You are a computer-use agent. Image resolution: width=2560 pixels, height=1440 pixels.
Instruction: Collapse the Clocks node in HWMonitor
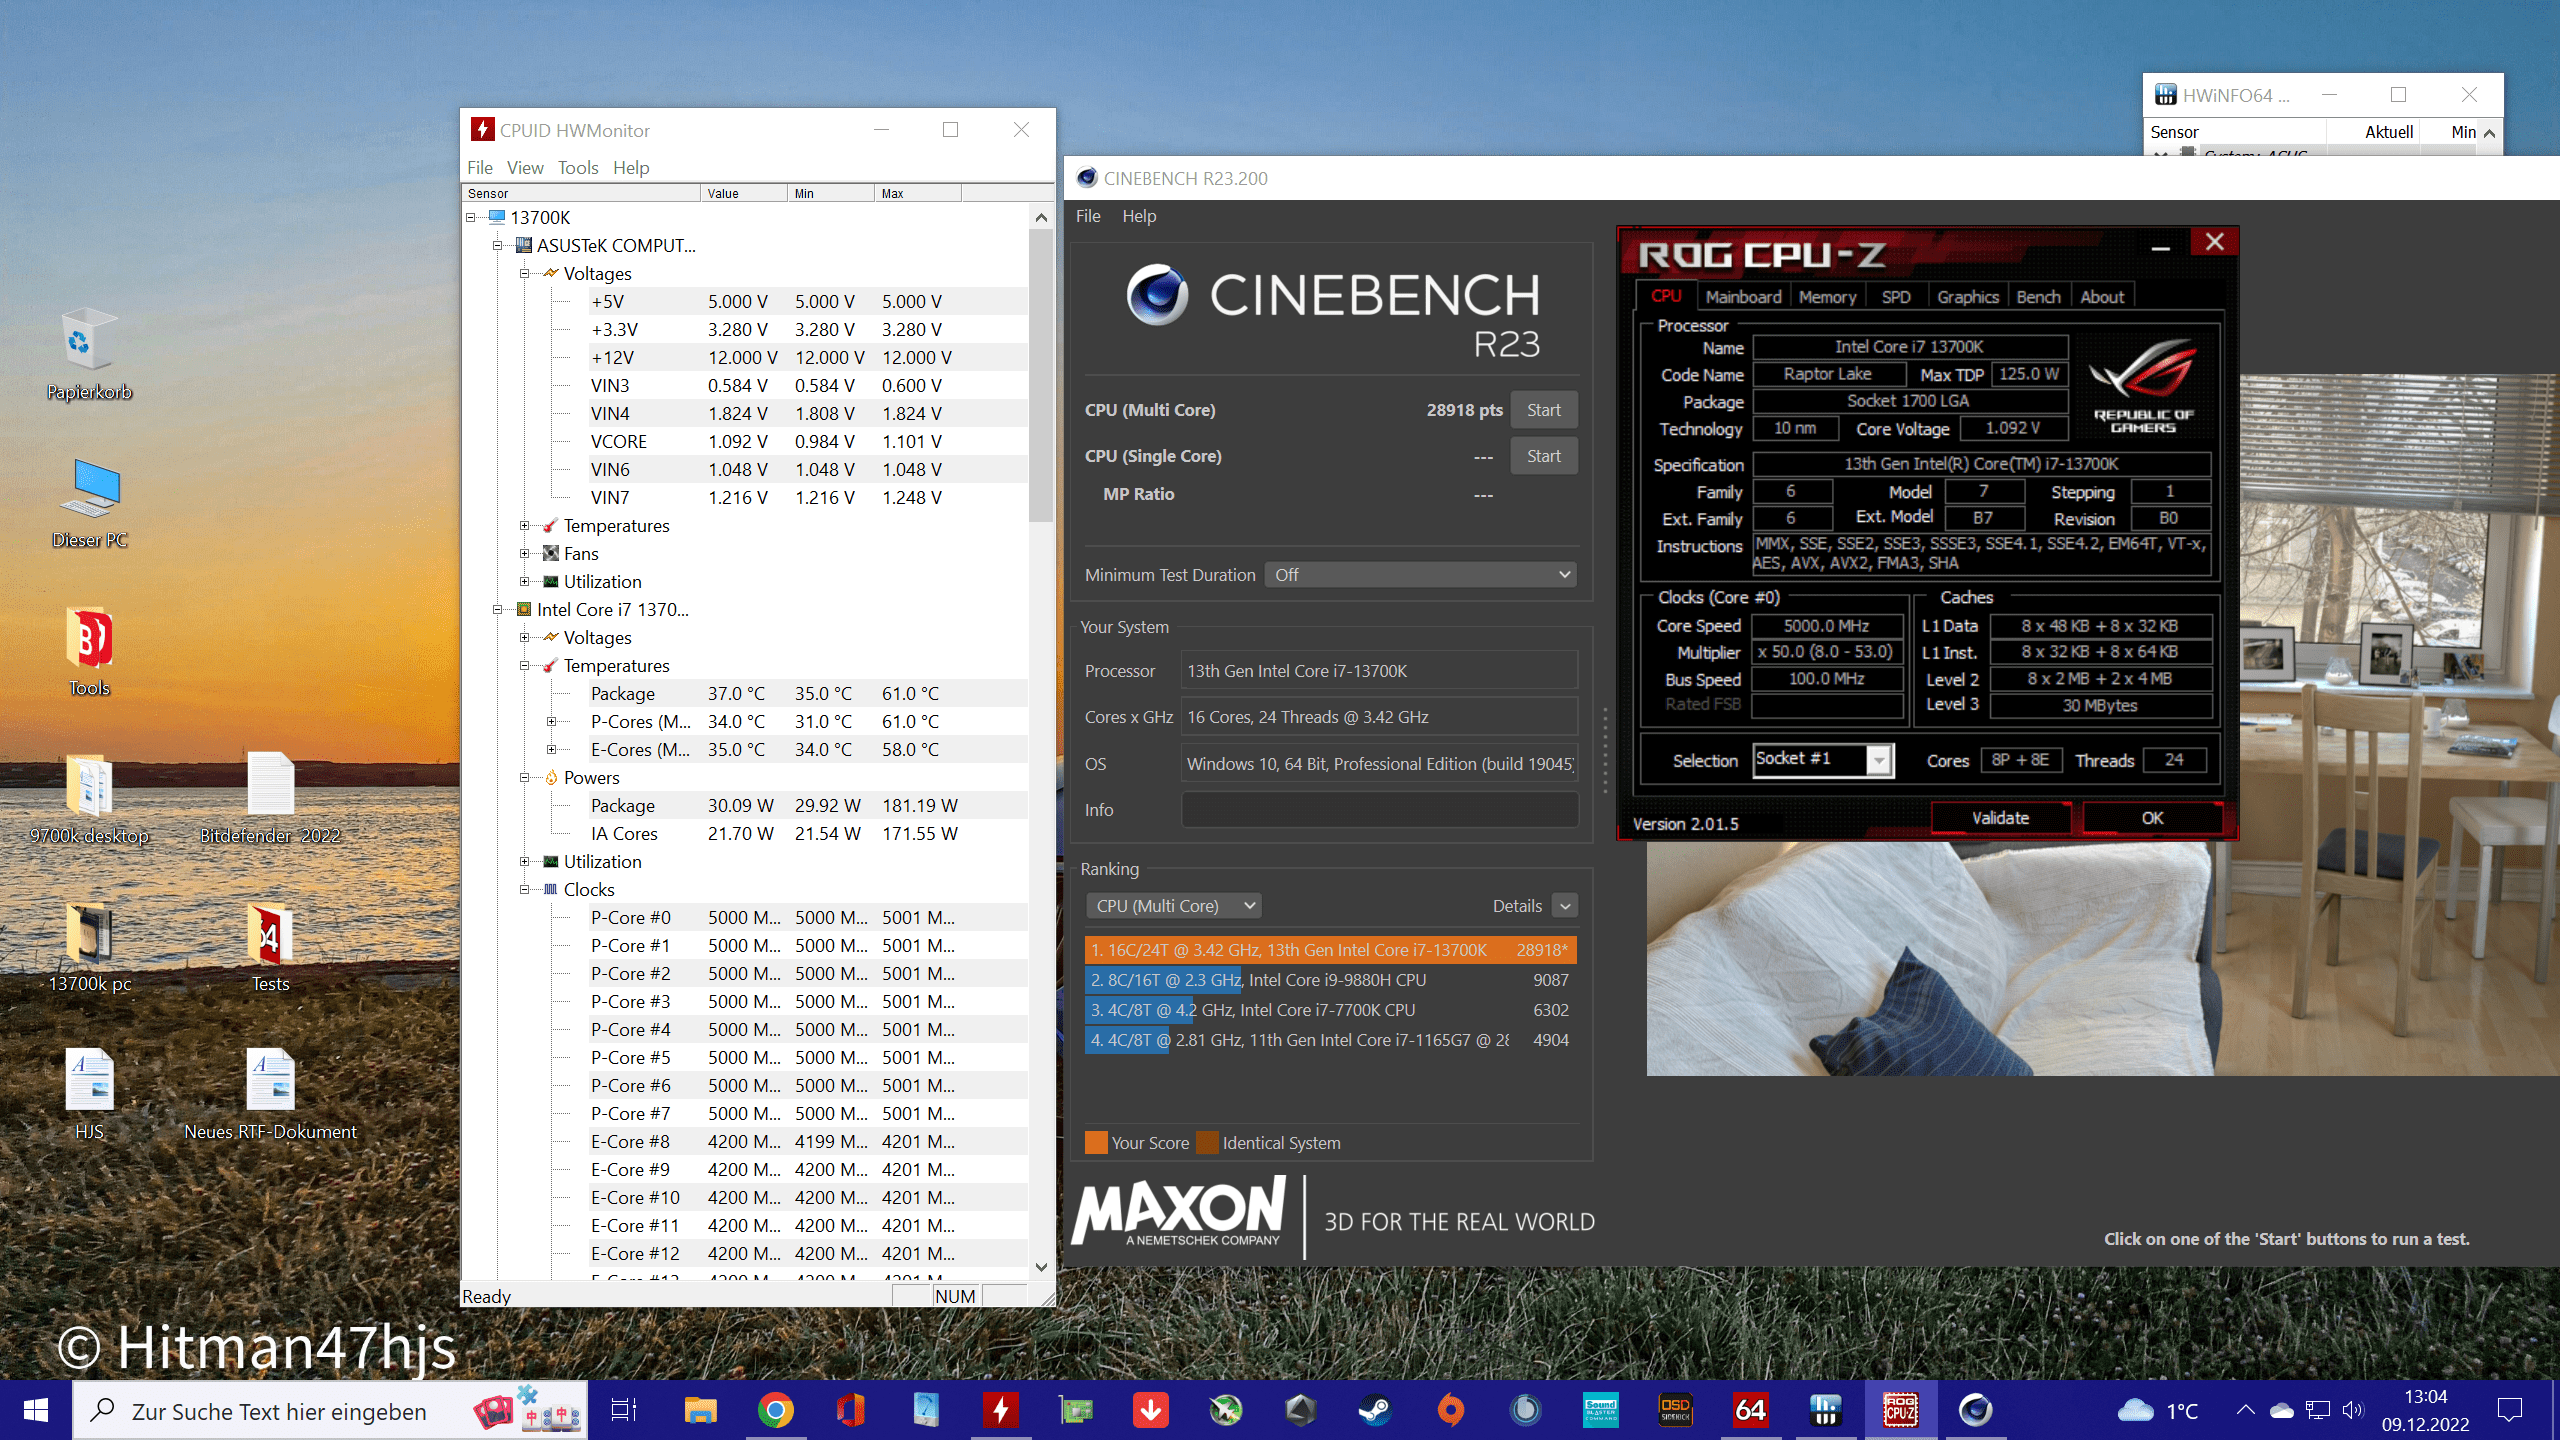pos(525,889)
